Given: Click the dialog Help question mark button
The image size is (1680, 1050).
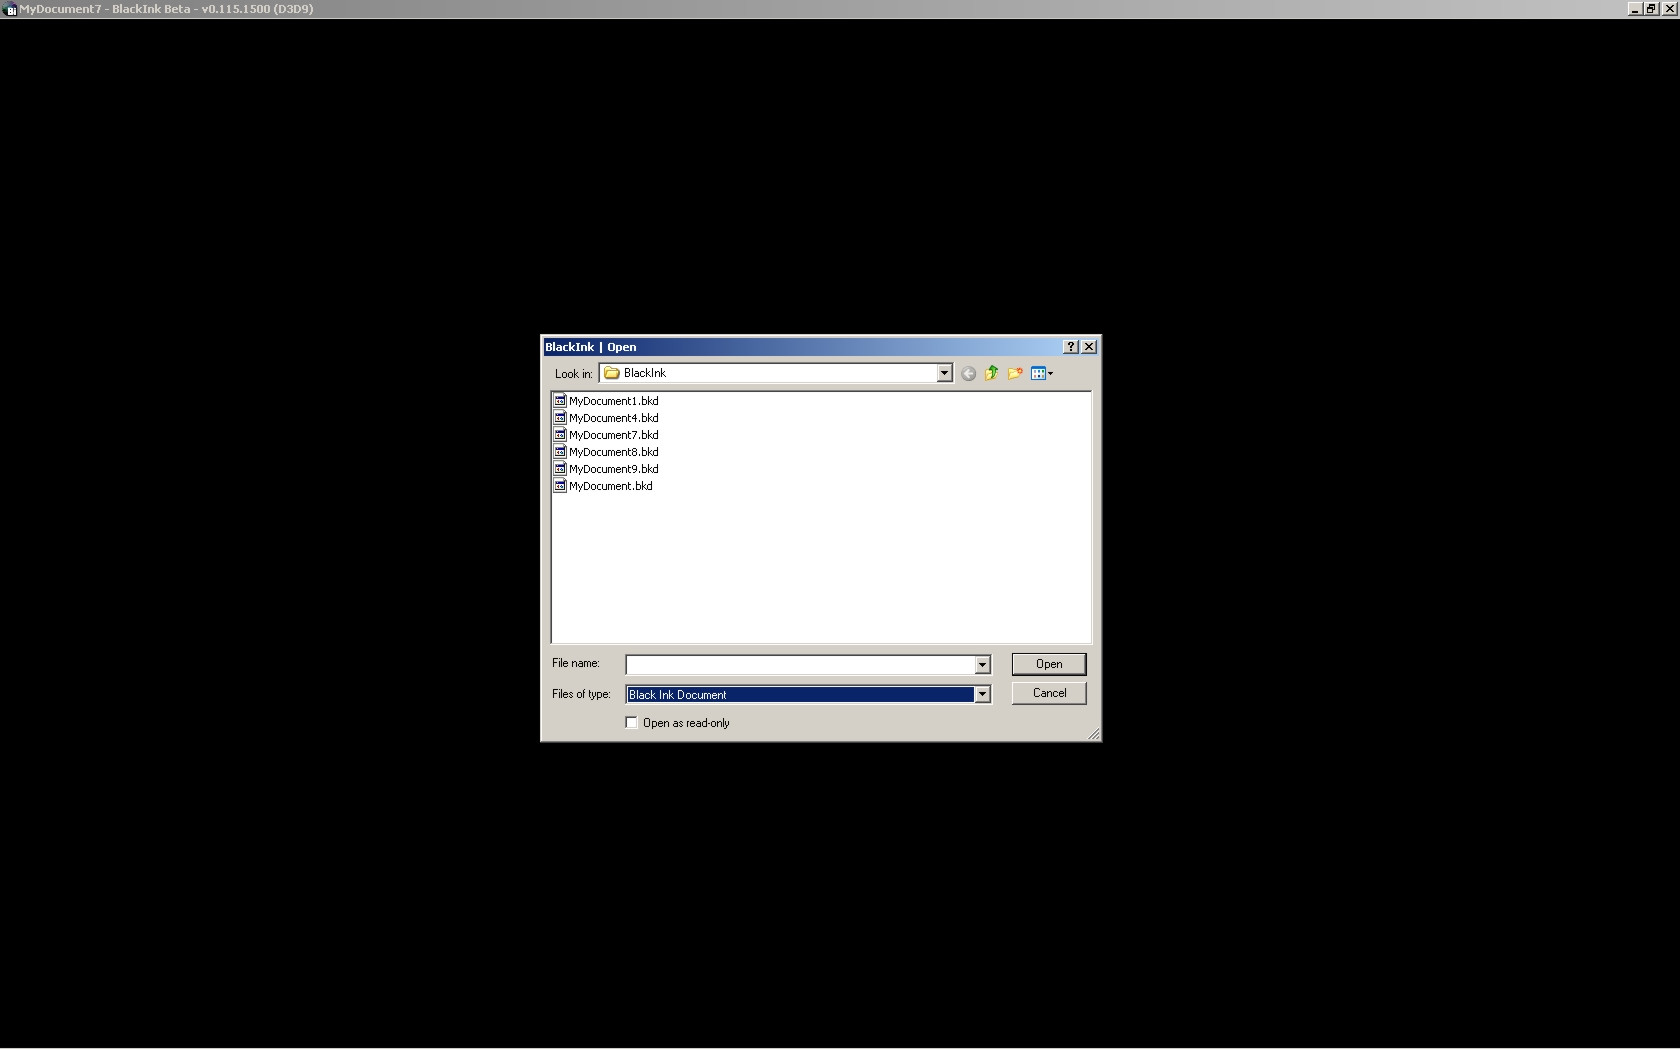Looking at the screenshot, I should click(1071, 347).
